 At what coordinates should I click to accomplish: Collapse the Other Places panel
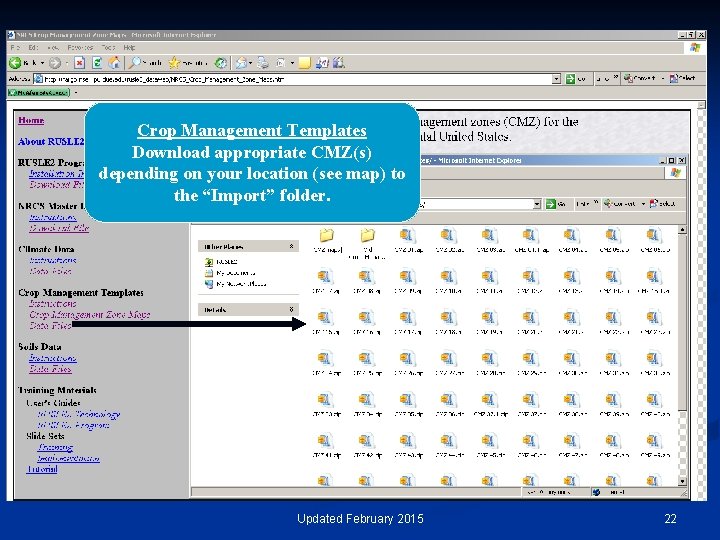coord(291,247)
